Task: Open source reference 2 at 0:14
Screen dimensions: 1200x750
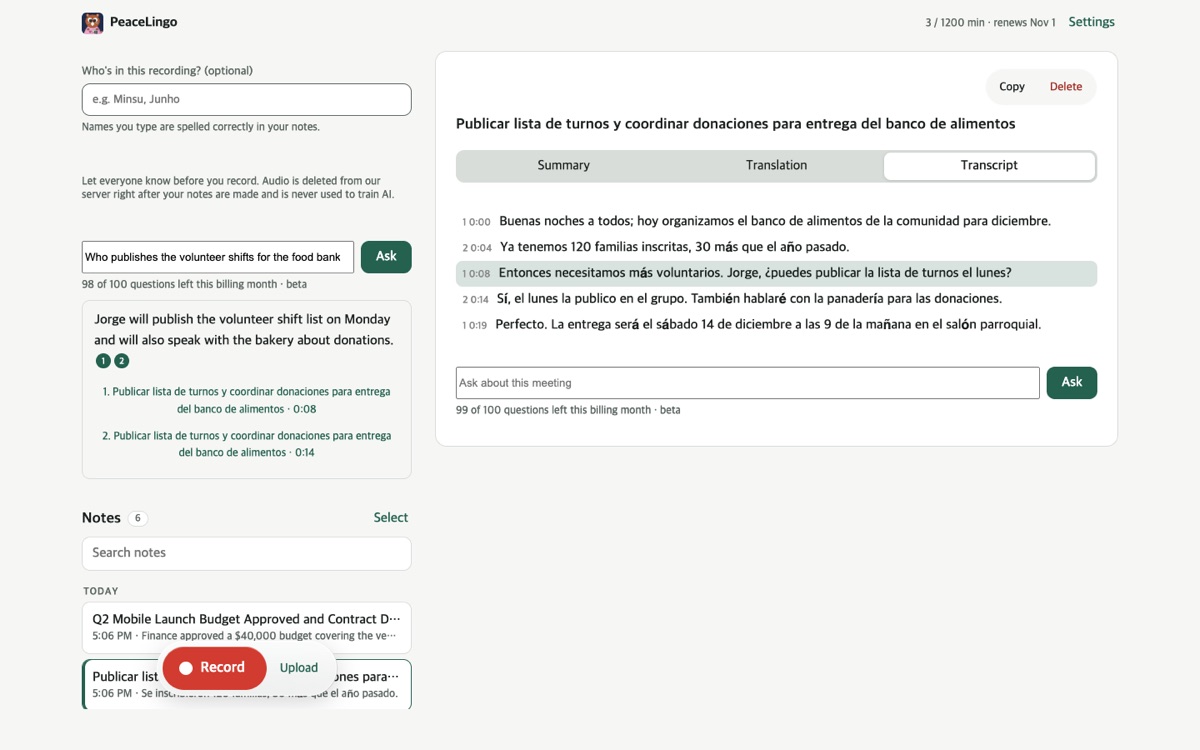Action: (246, 444)
